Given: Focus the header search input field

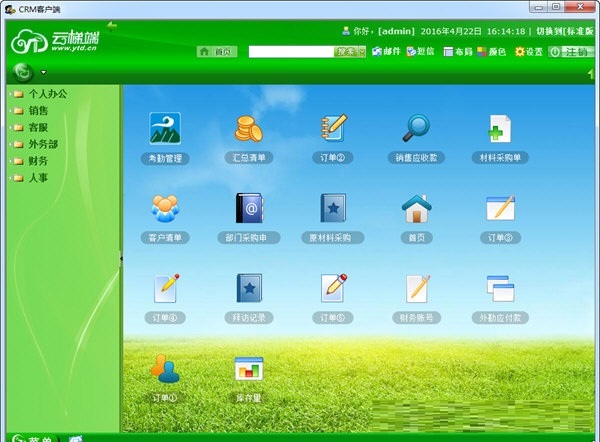Looking at the screenshot, I should point(291,52).
